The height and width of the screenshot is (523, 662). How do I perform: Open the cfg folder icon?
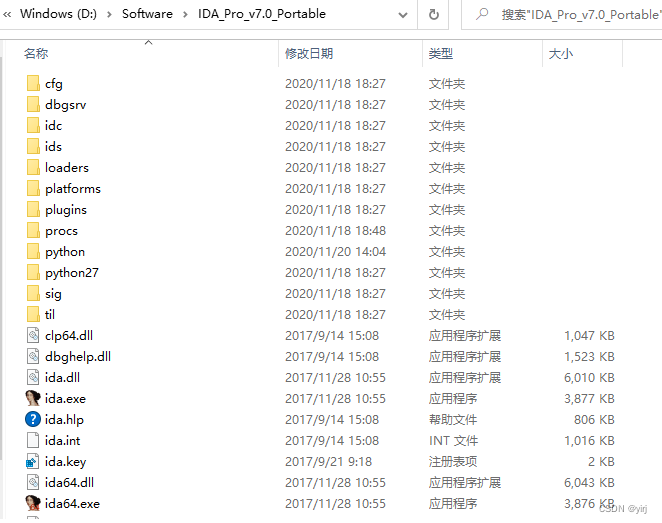33,83
